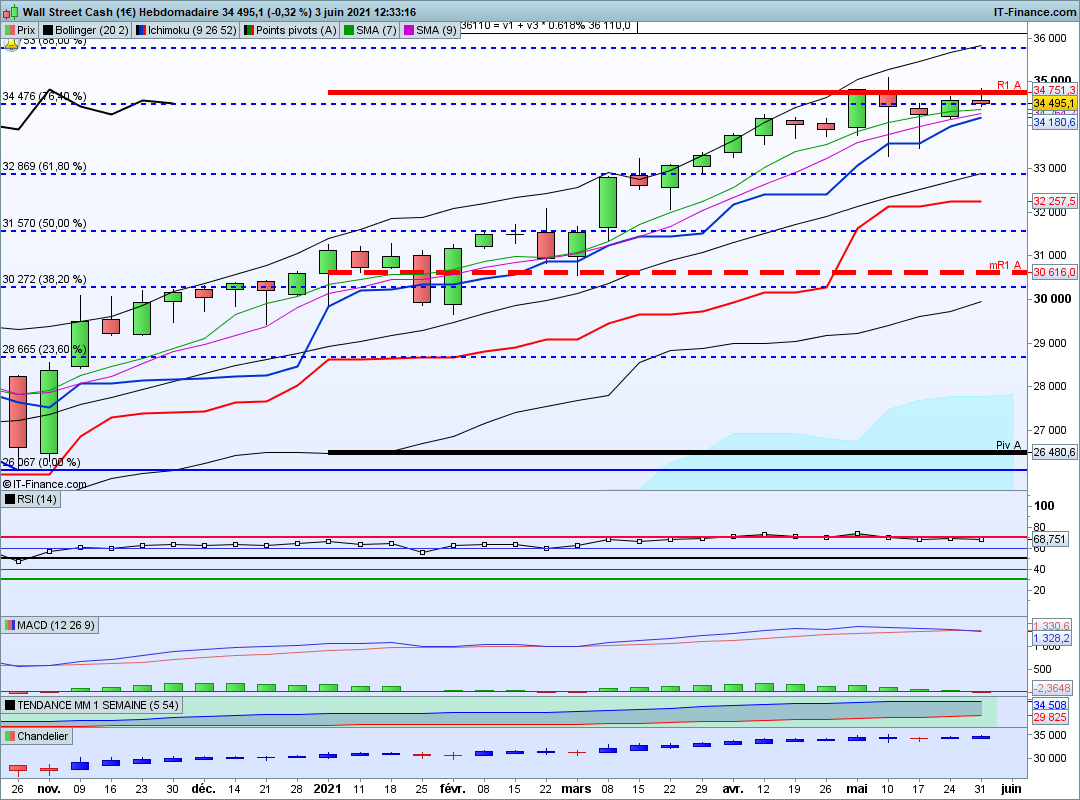Screen dimensions: 1080x800
Task: Select the thick black Piv A line
Action: [677, 453]
